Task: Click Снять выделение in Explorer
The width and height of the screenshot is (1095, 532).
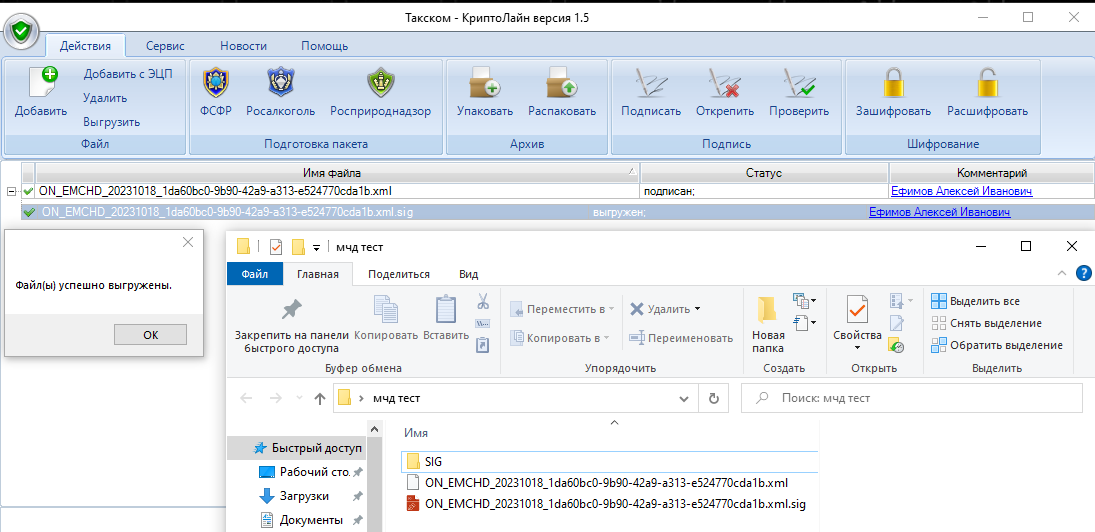Action: pos(987,323)
